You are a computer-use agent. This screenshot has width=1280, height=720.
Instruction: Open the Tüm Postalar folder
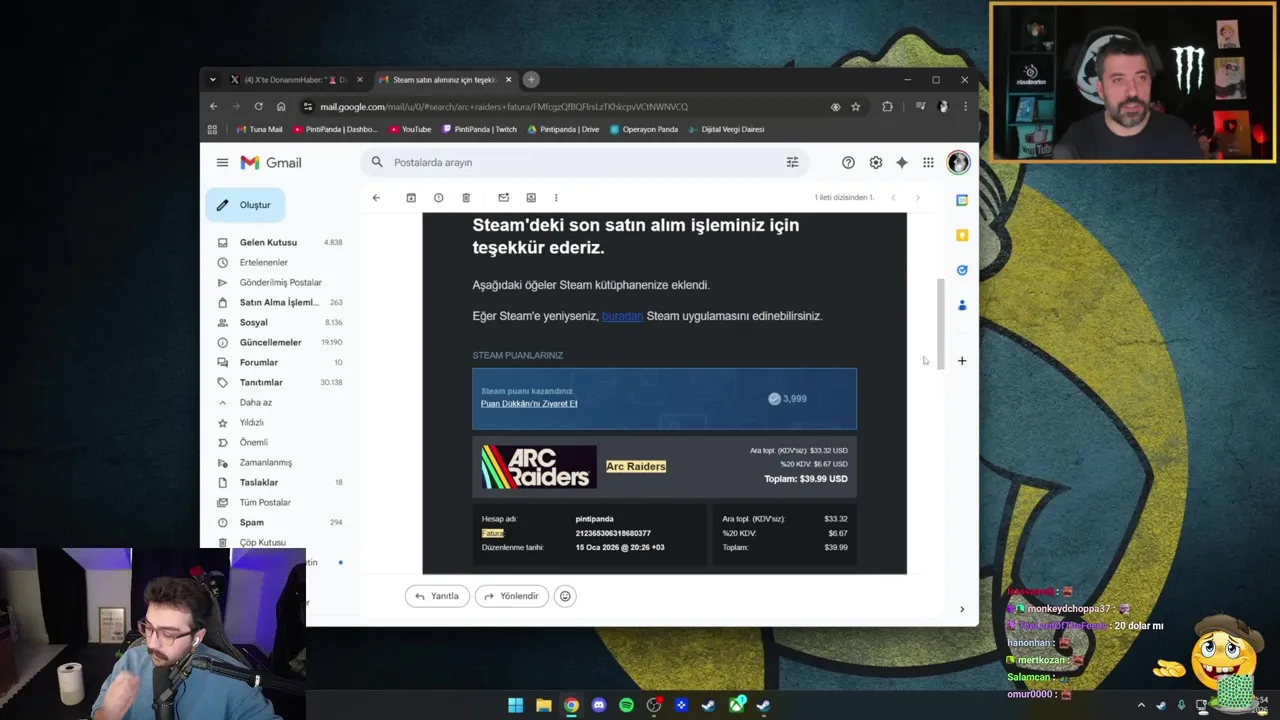[x=265, y=502]
